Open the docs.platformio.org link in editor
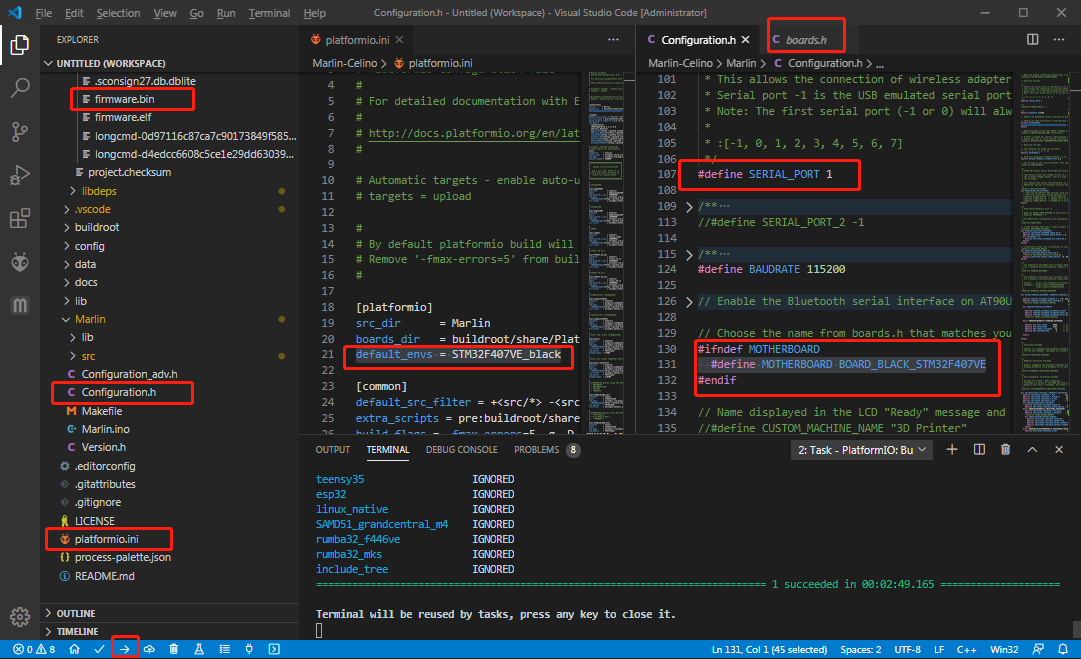The width and height of the screenshot is (1081, 659). [474, 133]
